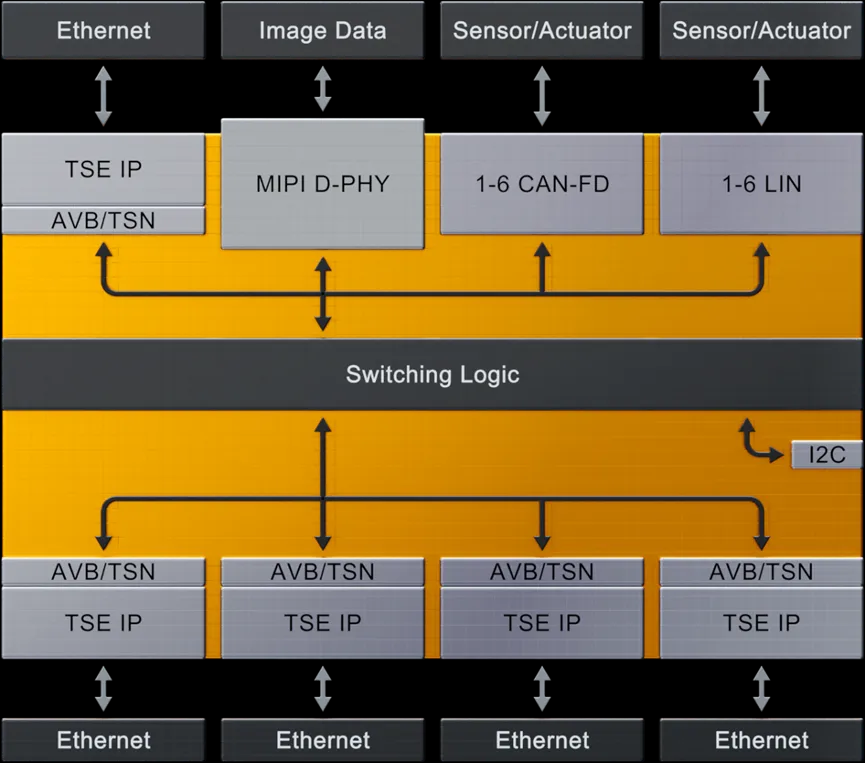Click the gray arrow under top-left Ethernet
Screen dimensions: 865x763
(x=103, y=96)
